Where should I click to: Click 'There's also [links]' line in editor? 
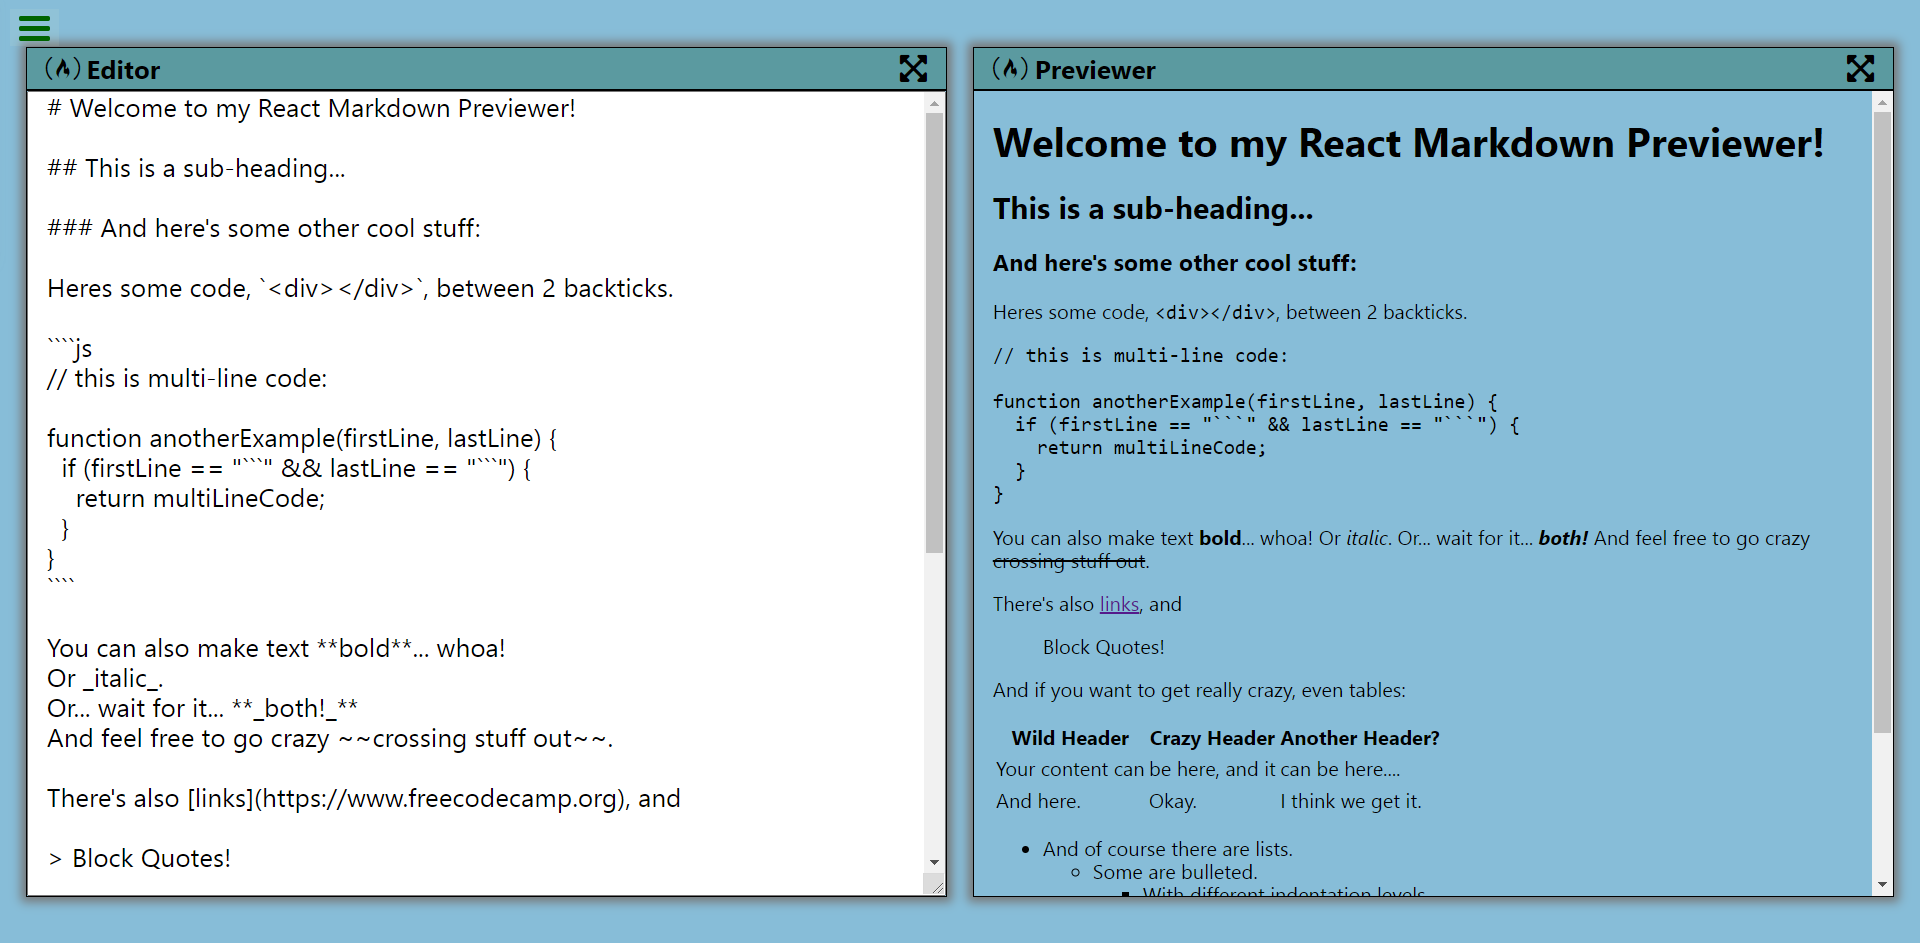(x=364, y=798)
